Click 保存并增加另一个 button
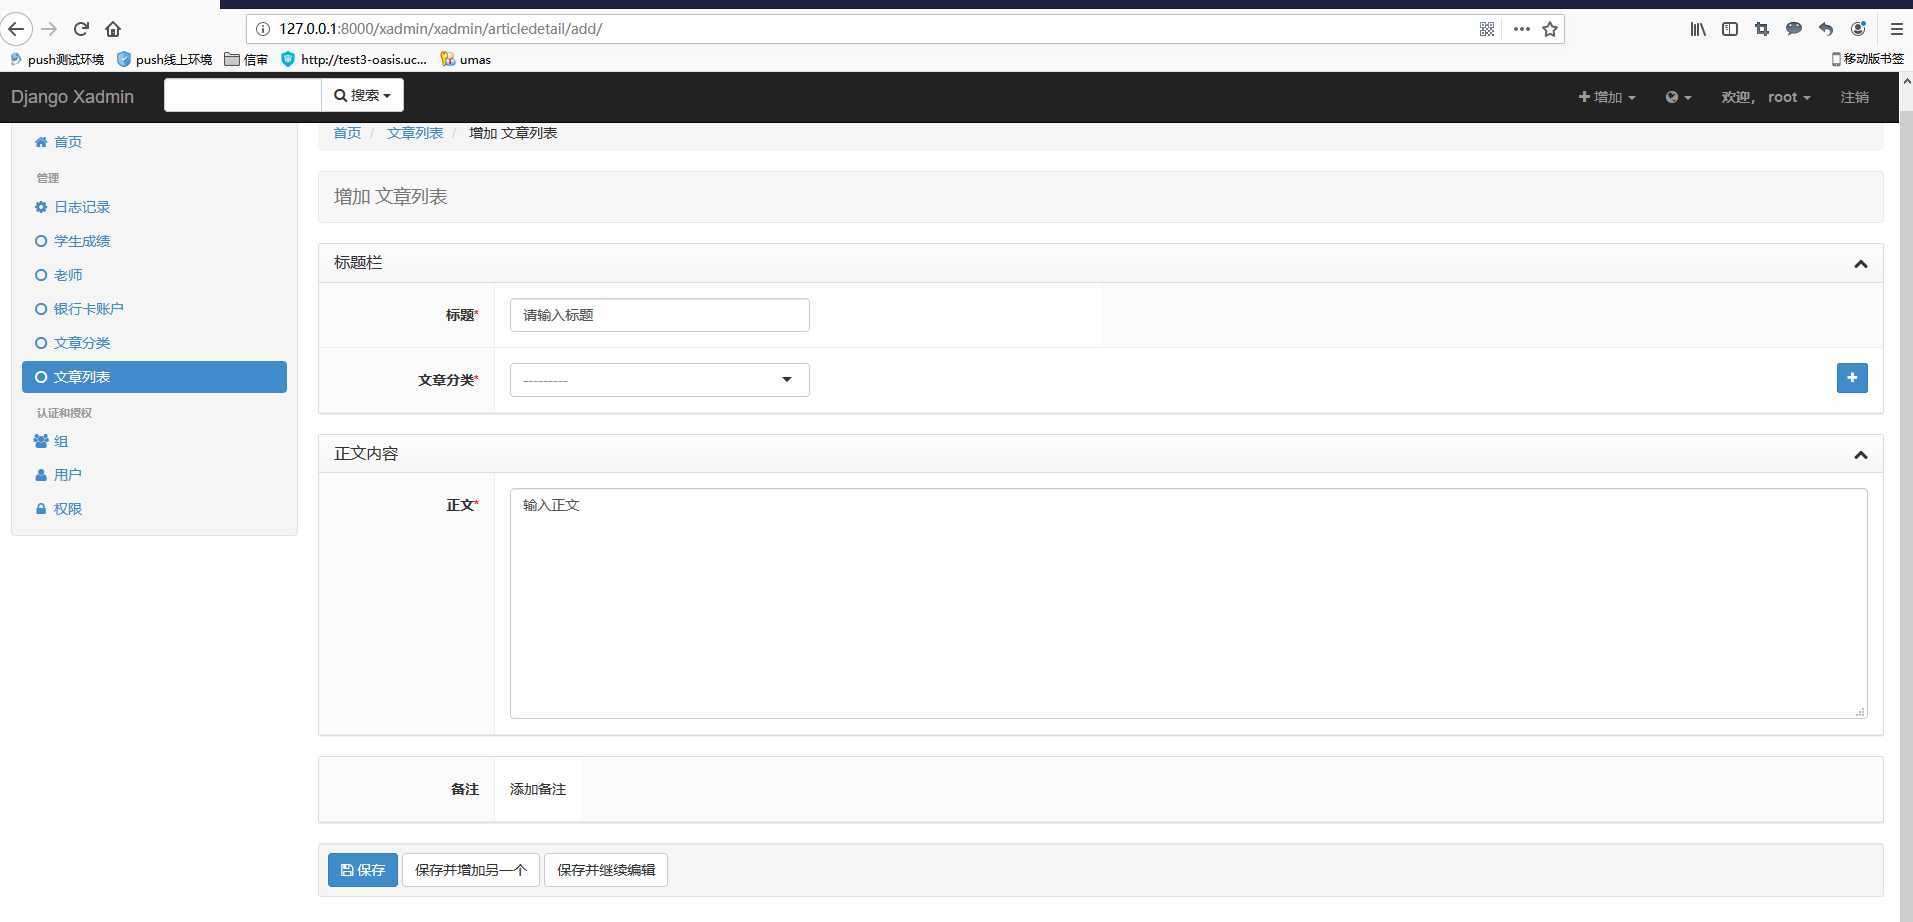This screenshot has height=922, width=1913. 471,870
